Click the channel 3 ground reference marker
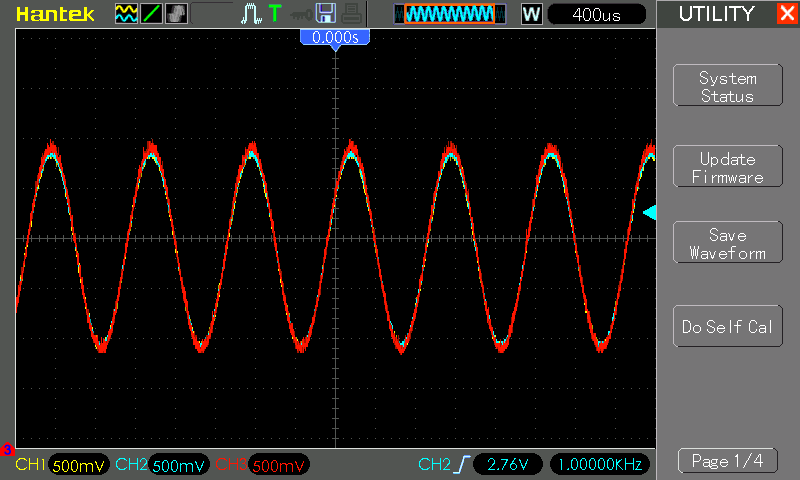The height and width of the screenshot is (480, 800). coord(7,450)
